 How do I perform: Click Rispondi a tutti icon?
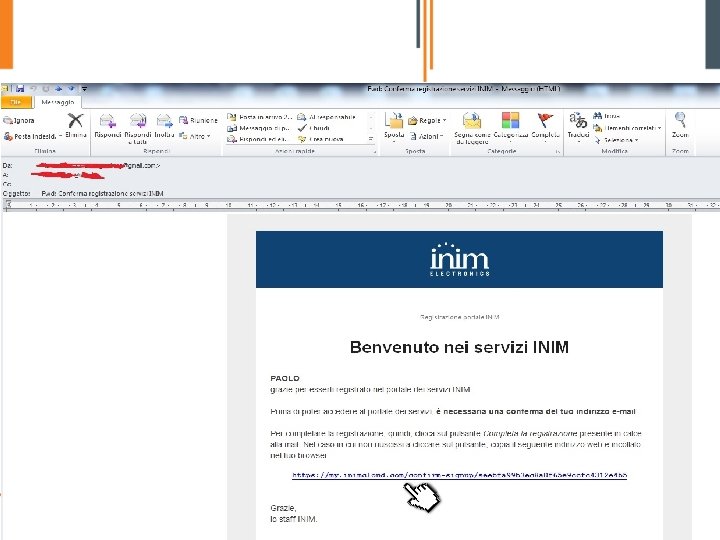(x=138, y=129)
